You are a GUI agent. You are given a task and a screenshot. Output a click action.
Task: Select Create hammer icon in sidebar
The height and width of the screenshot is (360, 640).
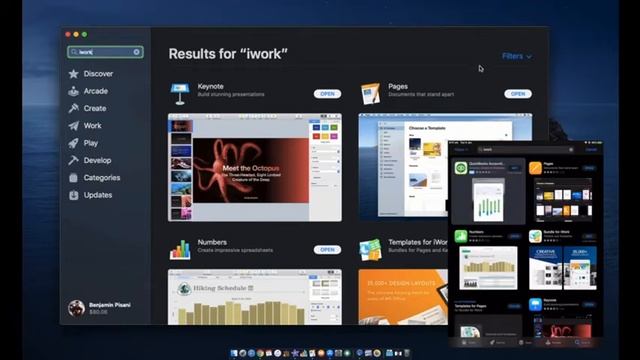tap(73, 108)
